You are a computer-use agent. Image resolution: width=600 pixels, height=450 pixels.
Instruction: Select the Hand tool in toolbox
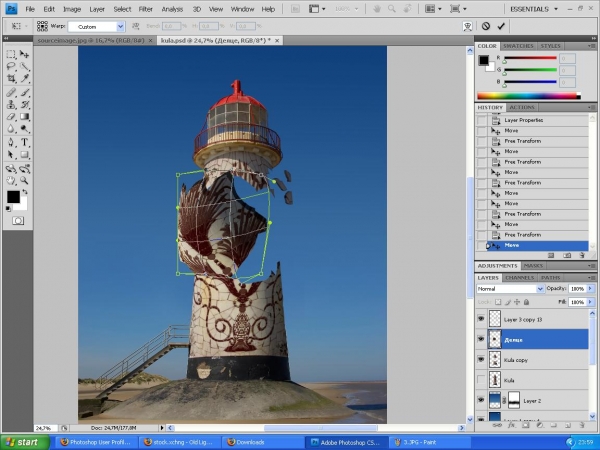click(x=11, y=180)
